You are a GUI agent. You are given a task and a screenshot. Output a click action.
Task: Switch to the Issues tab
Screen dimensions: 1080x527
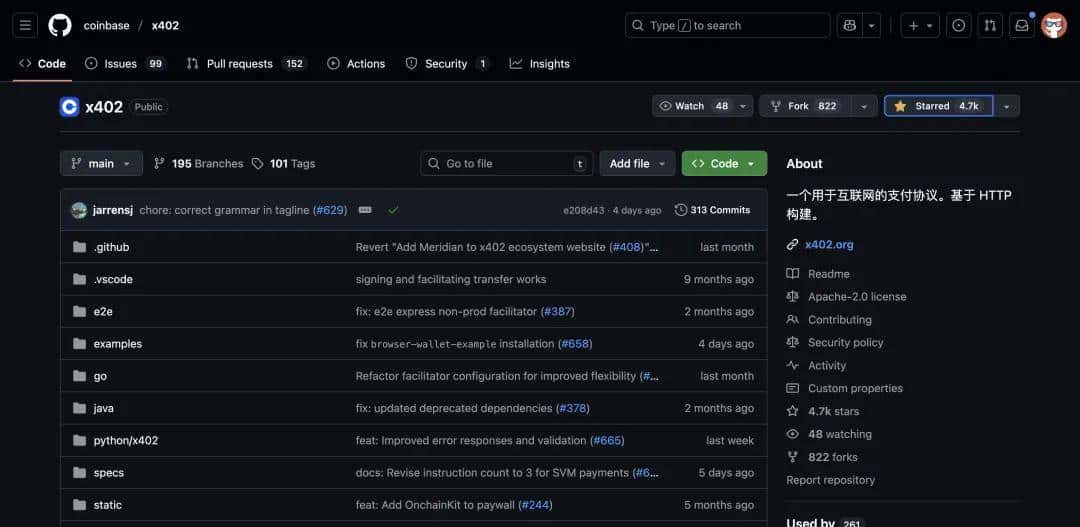tap(124, 63)
